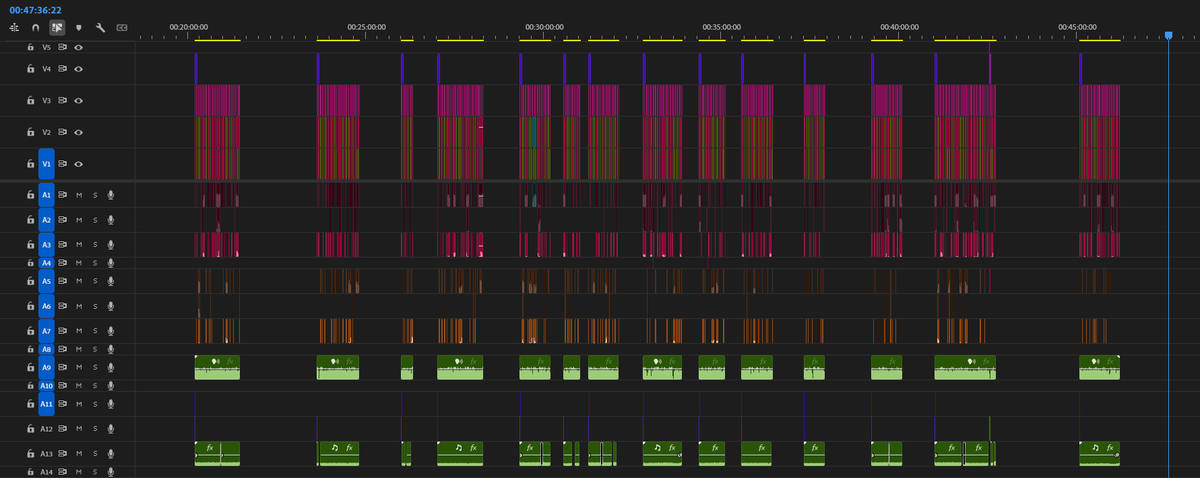
Task: Toggle V1 track targeting button
Action: point(46,163)
